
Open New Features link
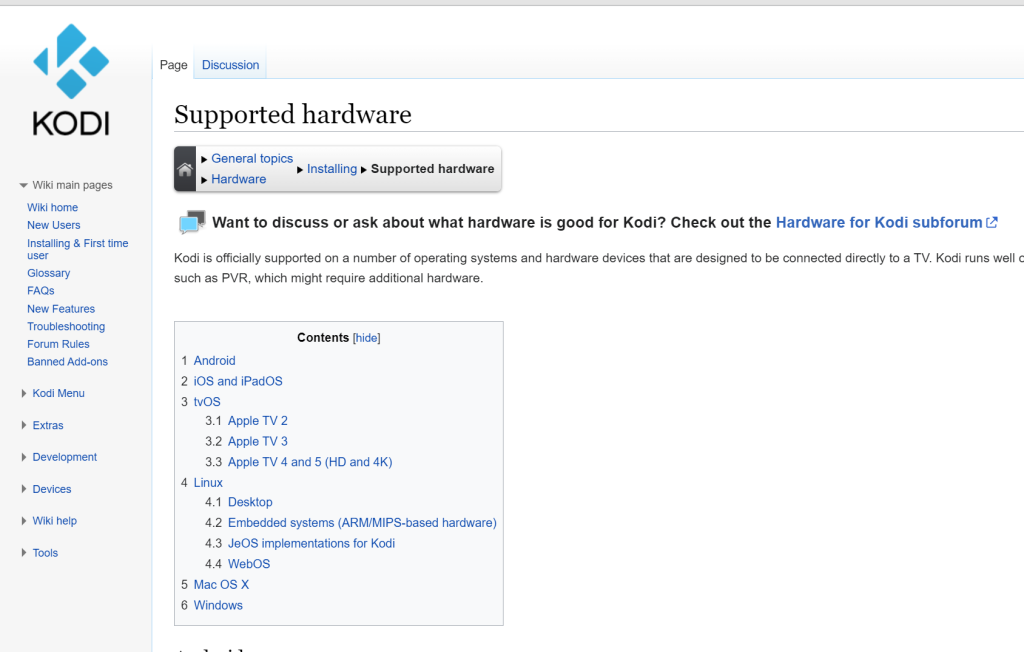tap(61, 309)
